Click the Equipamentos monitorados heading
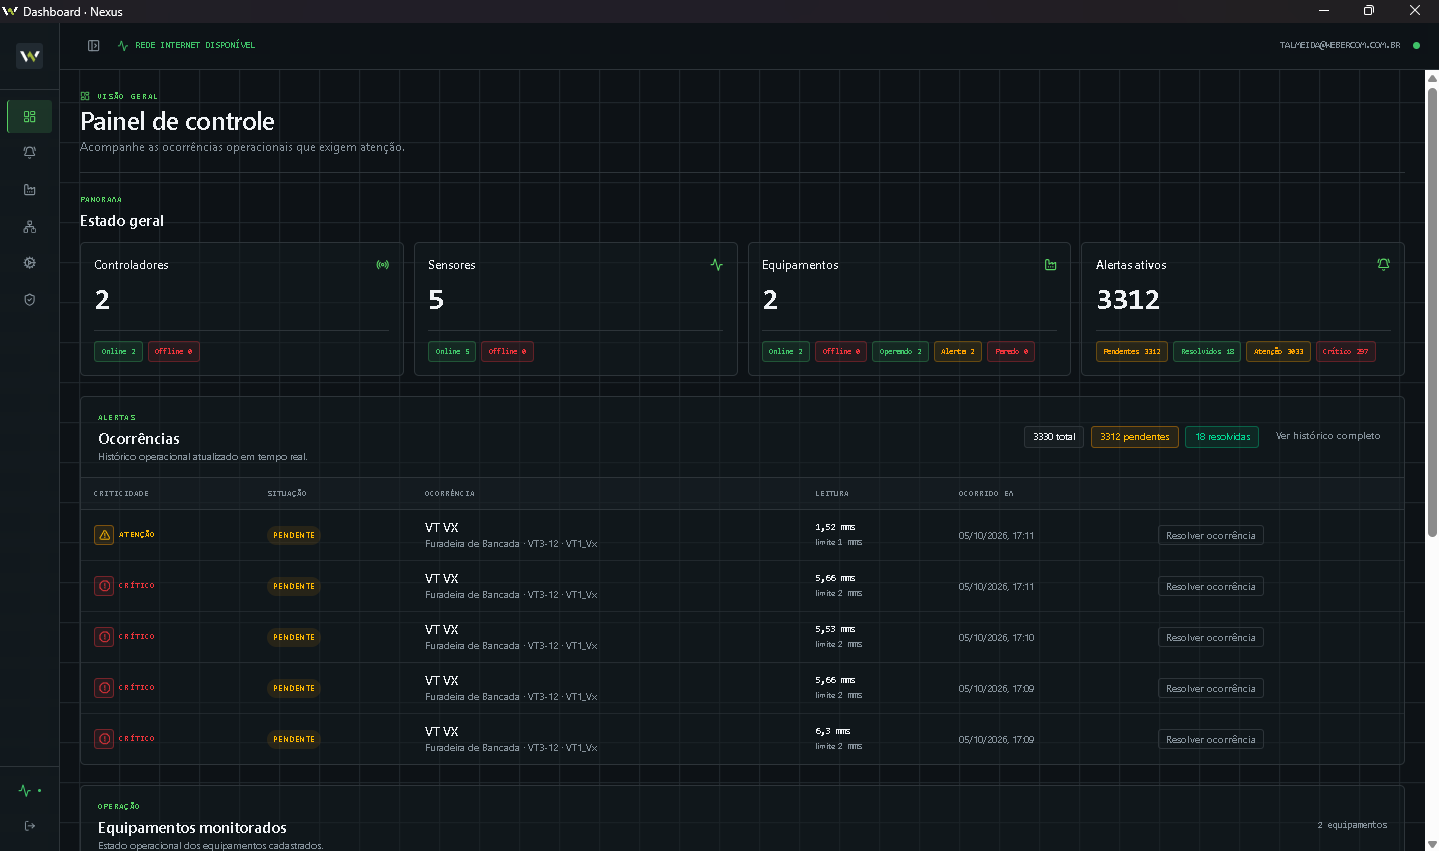The height and width of the screenshot is (851, 1439). coord(192,828)
